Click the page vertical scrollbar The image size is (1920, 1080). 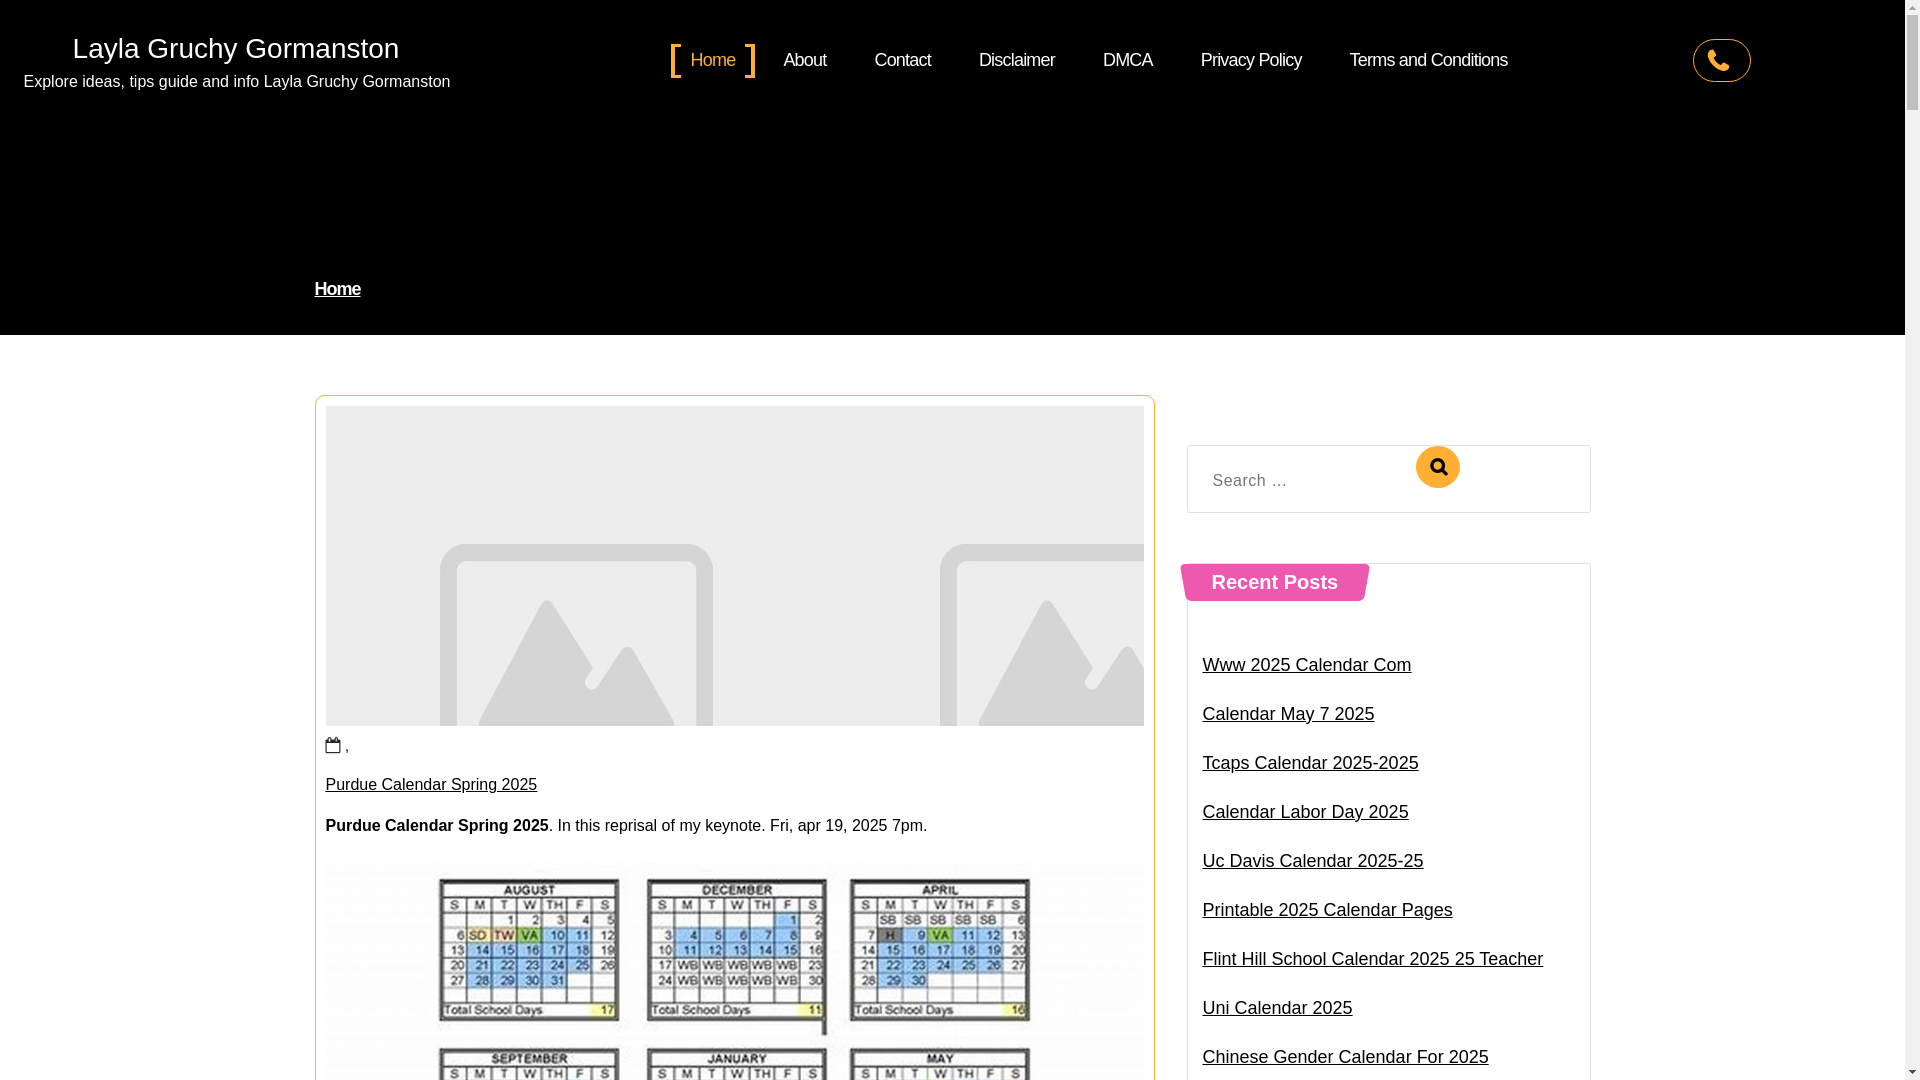pos(1912,540)
